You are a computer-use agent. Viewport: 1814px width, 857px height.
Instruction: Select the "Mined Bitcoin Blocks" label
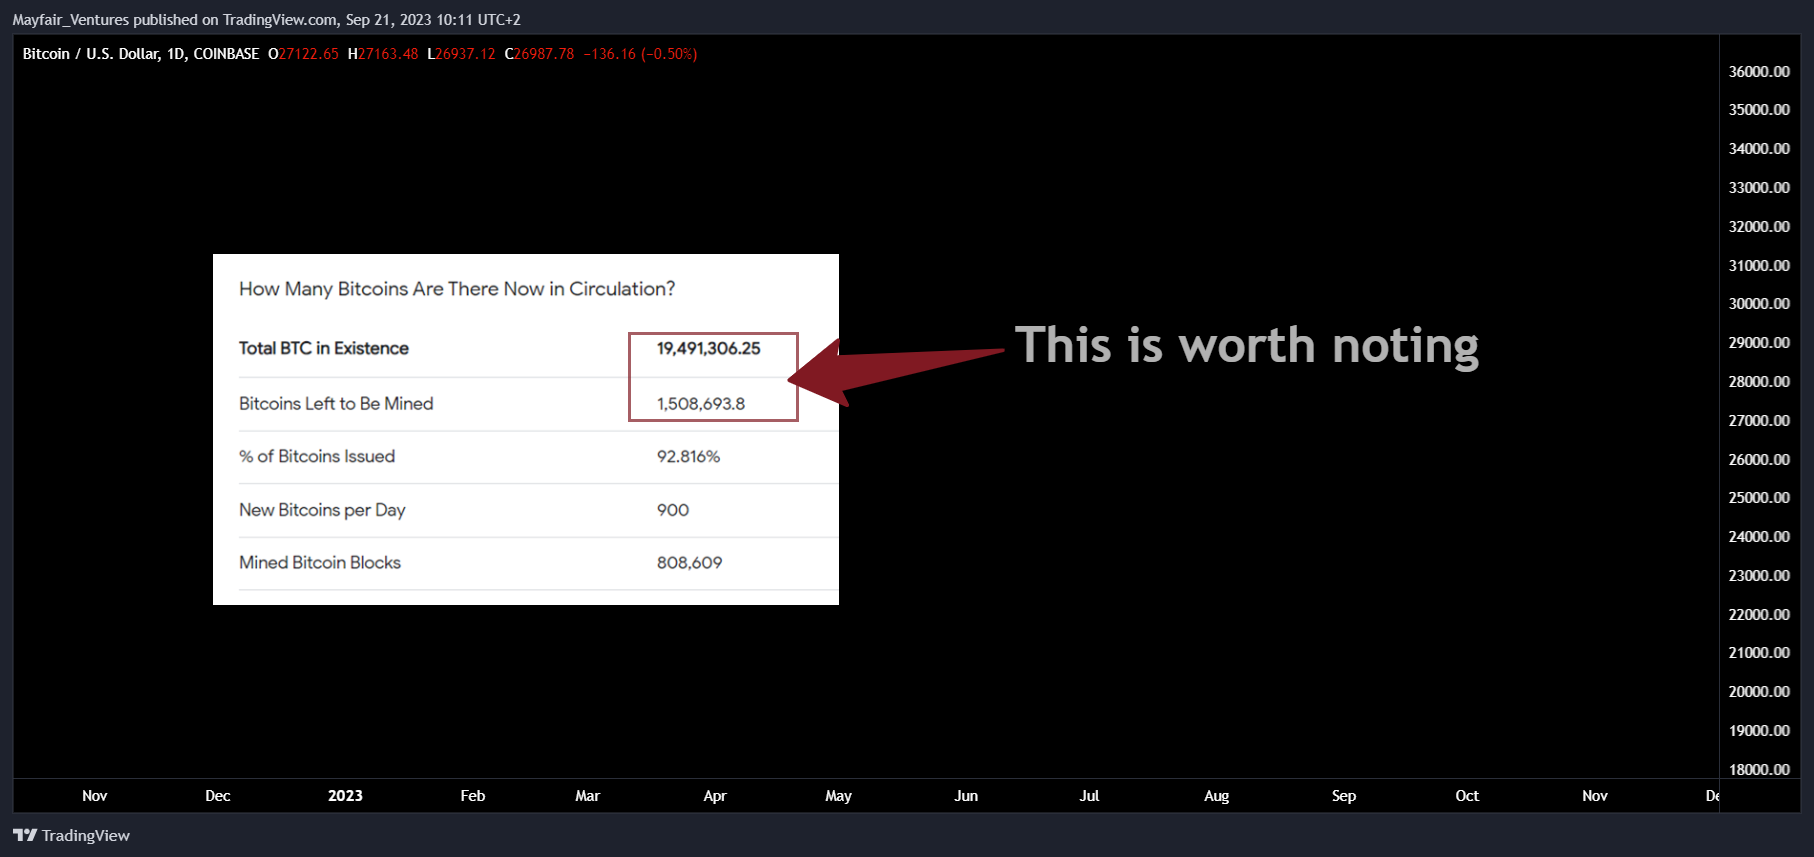click(320, 563)
